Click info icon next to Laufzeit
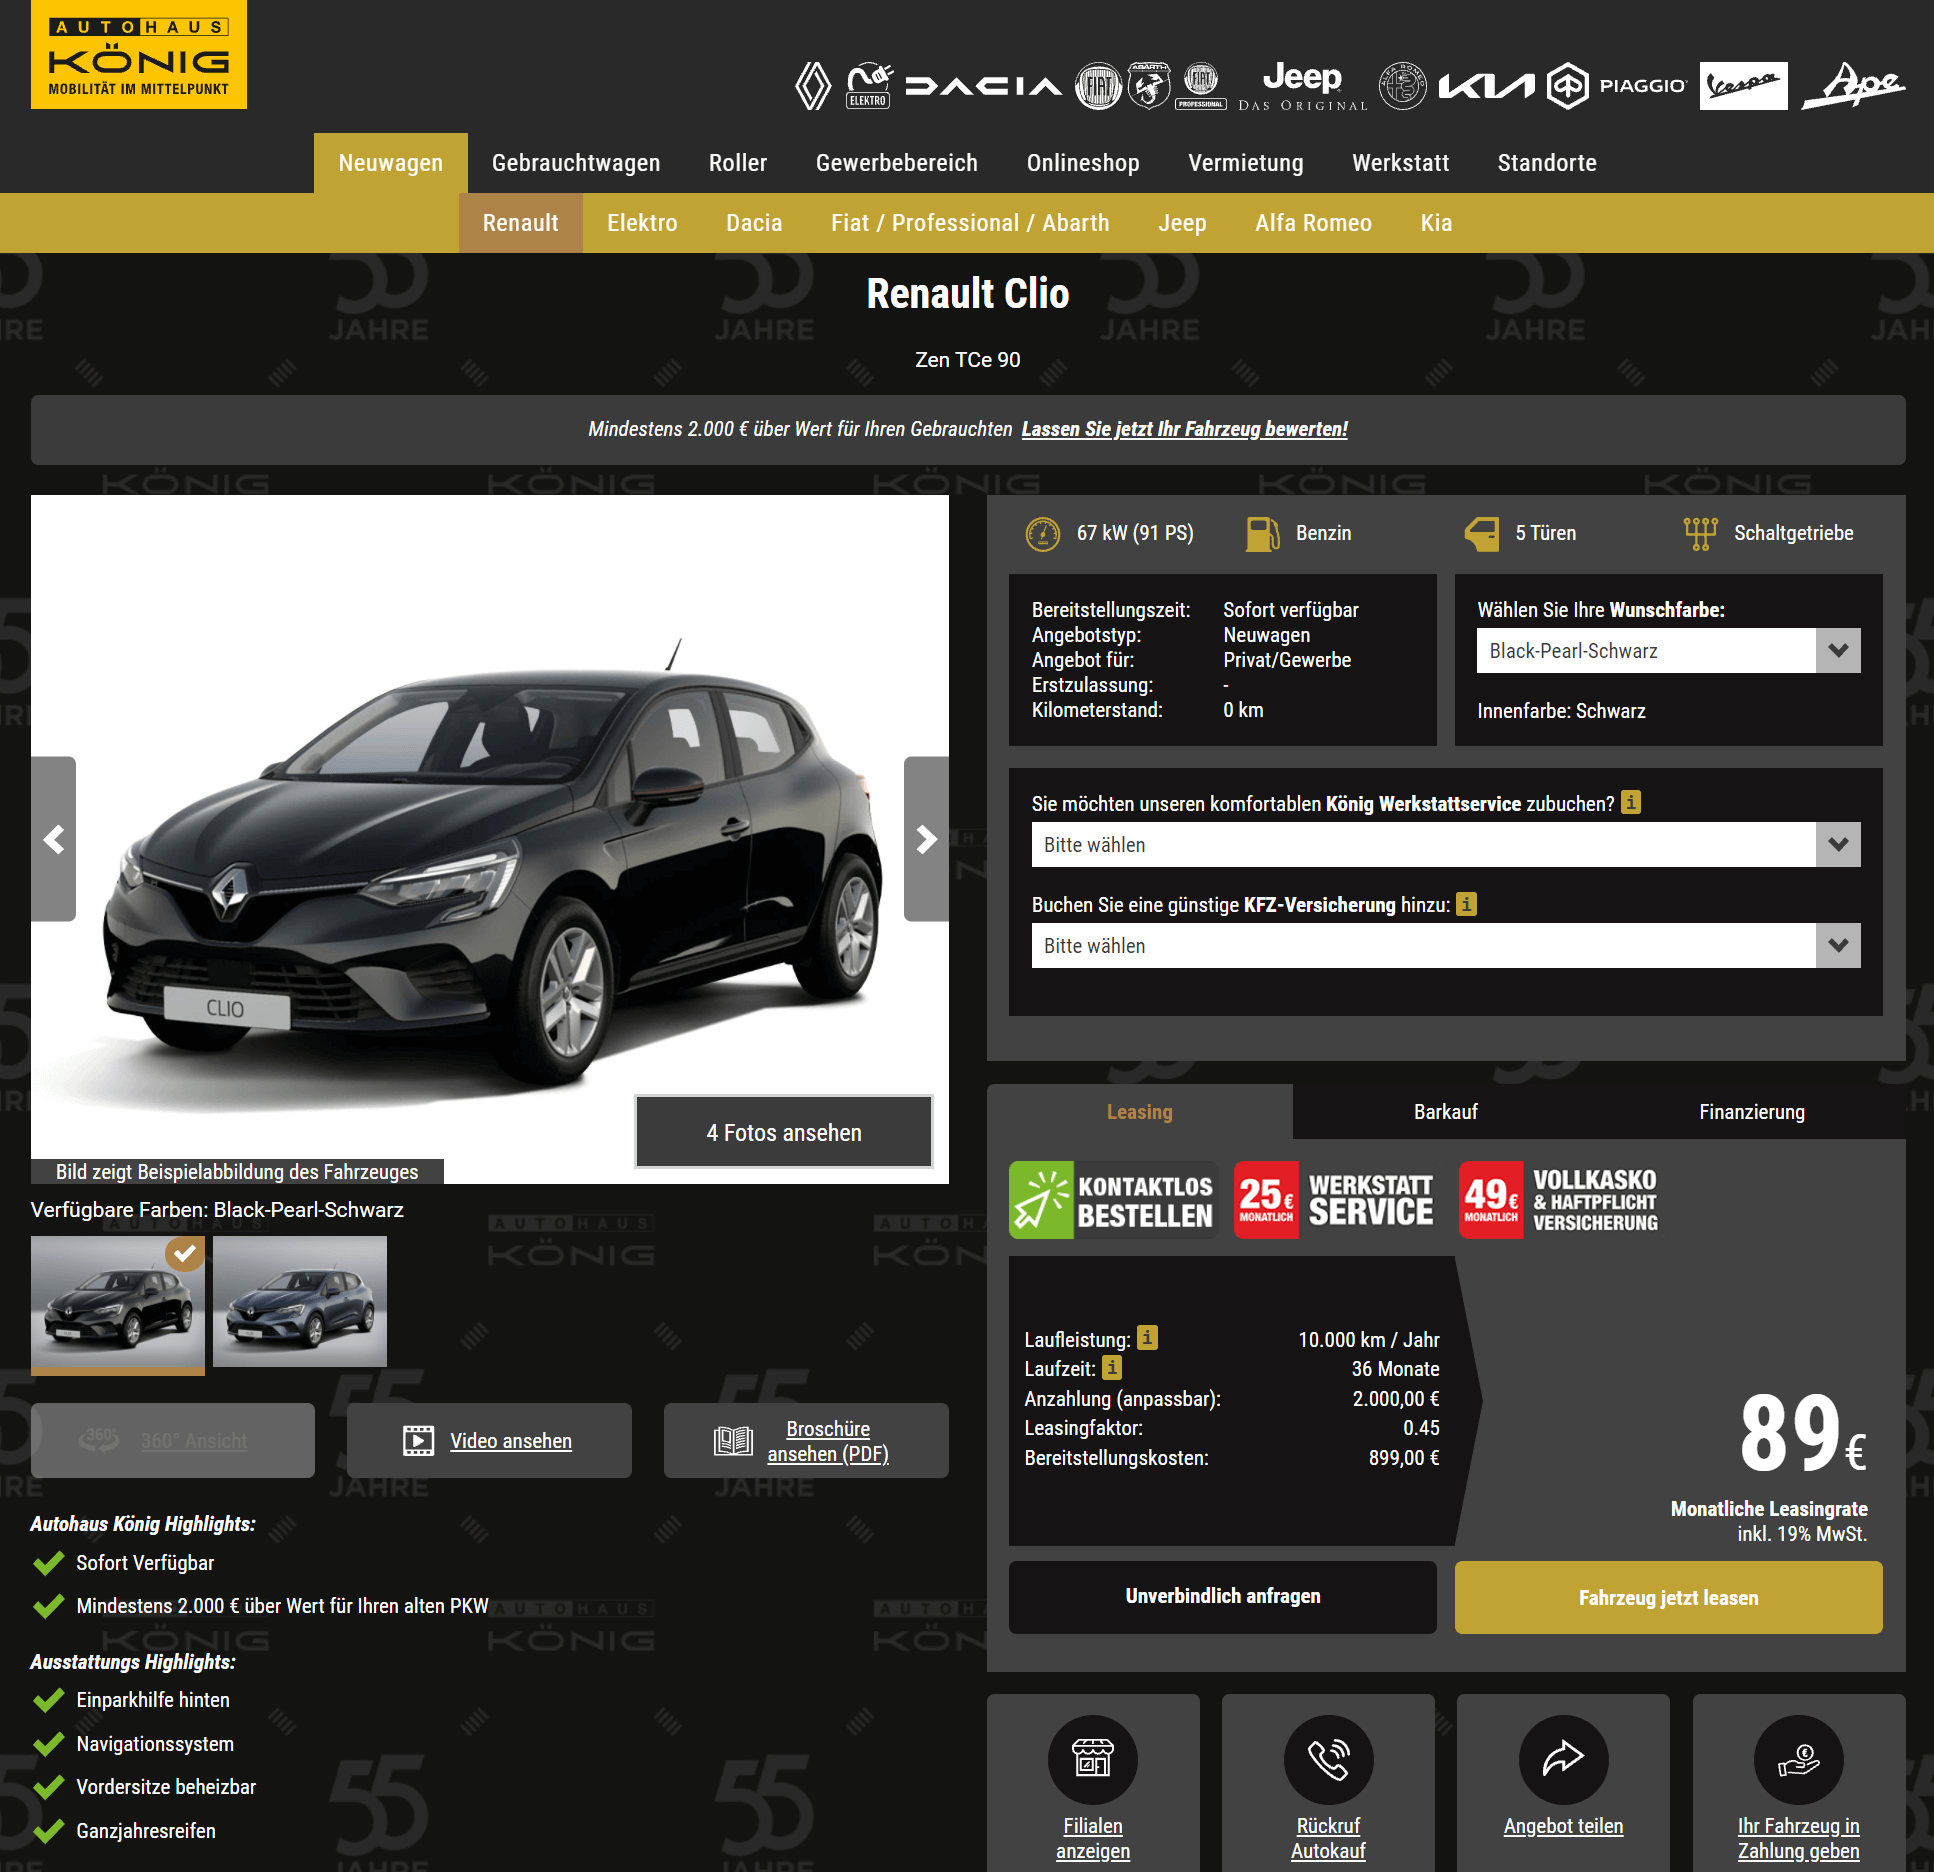 pyautogui.click(x=1112, y=1367)
